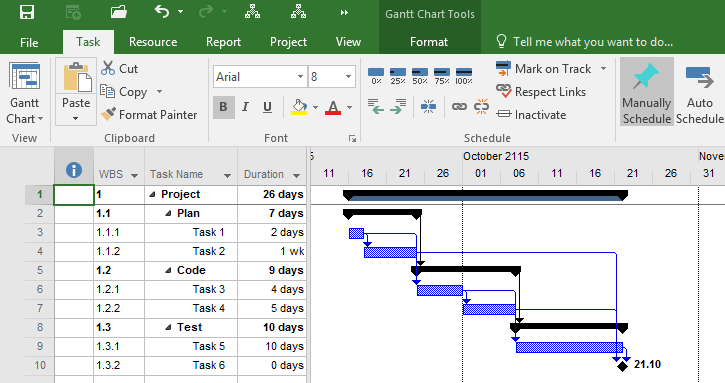Viewport: 725px width, 383px height.
Task: Click the Task 1 Gantt bar
Action: click(x=356, y=233)
